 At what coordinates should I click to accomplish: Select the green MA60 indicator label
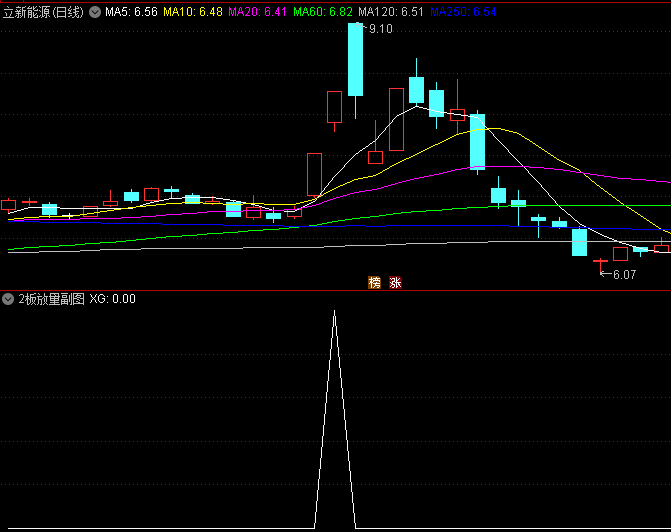click(323, 12)
